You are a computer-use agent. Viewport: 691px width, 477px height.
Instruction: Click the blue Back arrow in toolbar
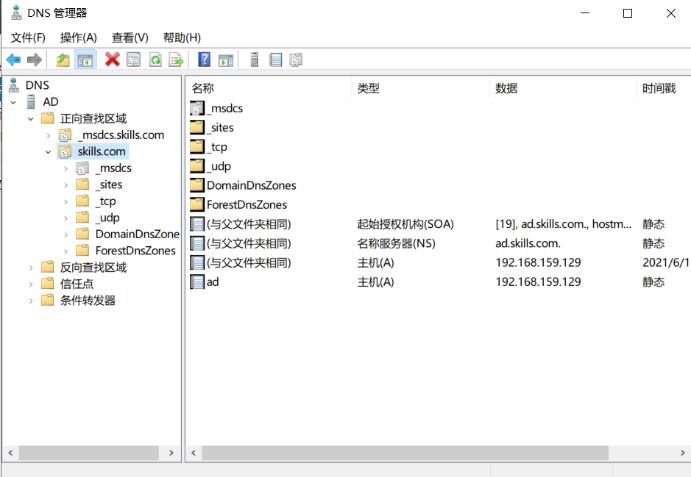click(14, 60)
